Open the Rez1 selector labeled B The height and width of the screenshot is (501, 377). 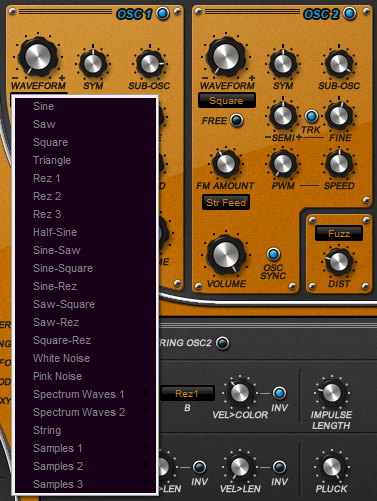187,394
